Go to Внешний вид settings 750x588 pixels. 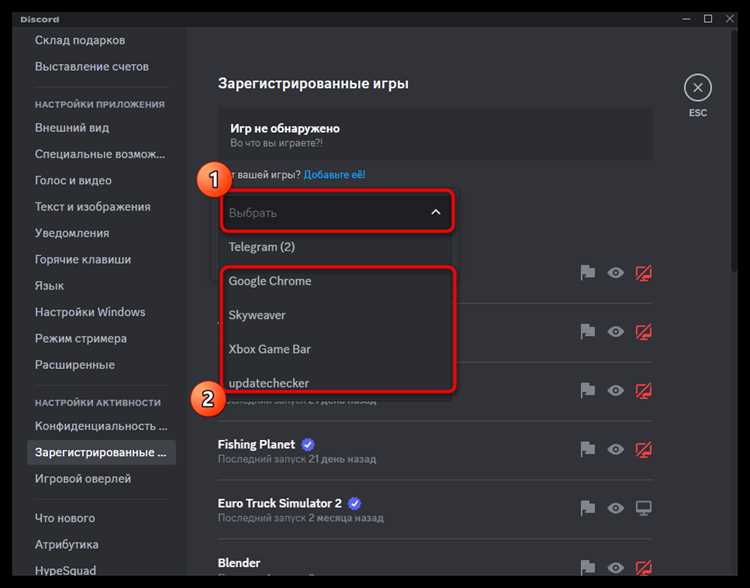tap(72, 128)
